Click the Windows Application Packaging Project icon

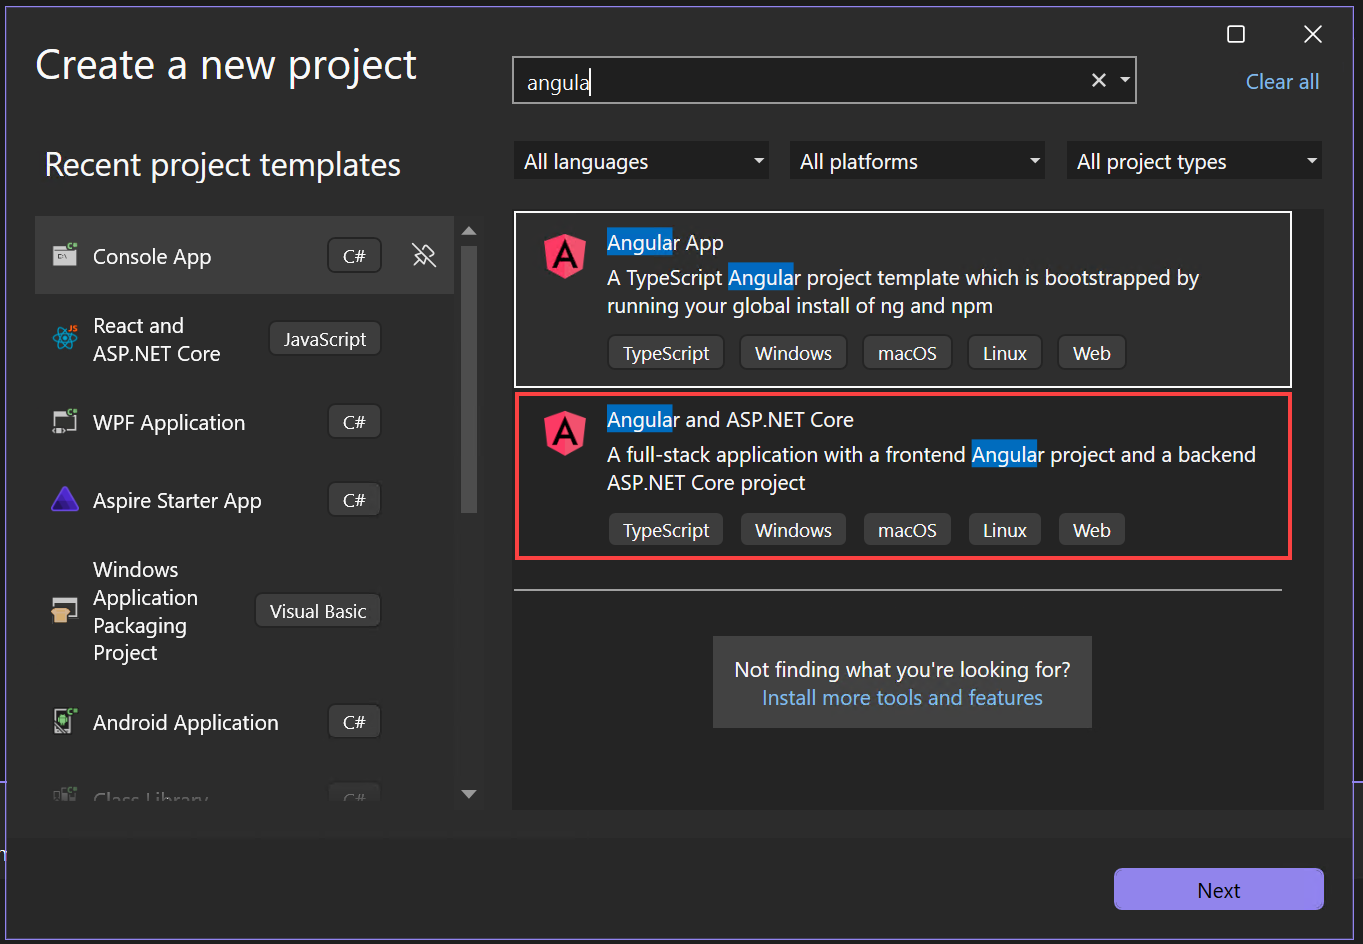64,610
